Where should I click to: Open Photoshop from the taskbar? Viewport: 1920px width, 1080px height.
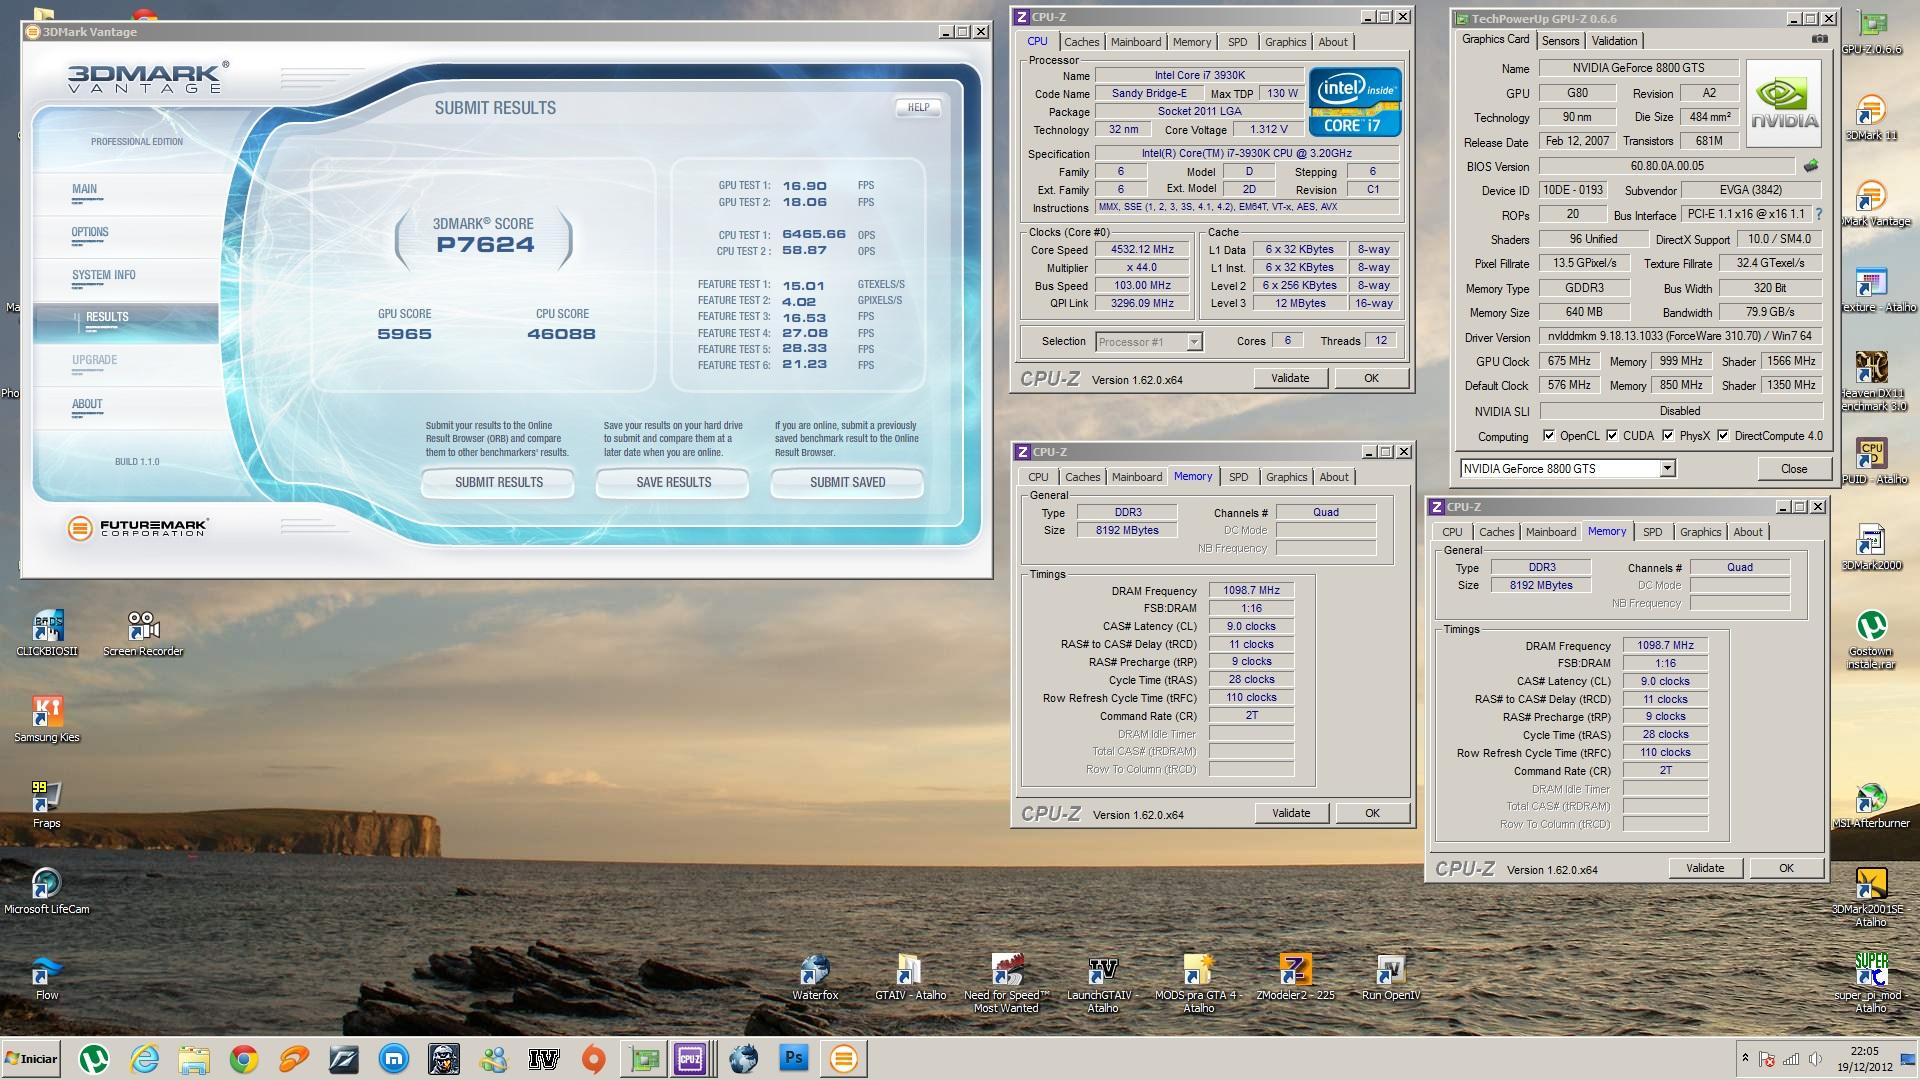click(x=794, y=1059)
